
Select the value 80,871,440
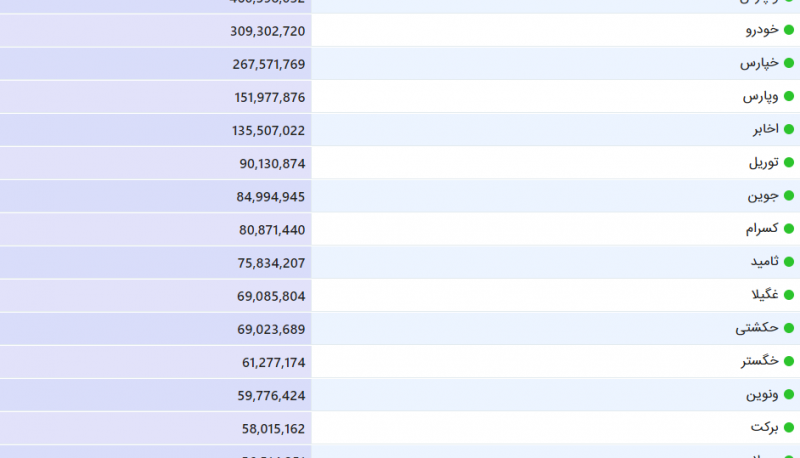coord(272,230)
